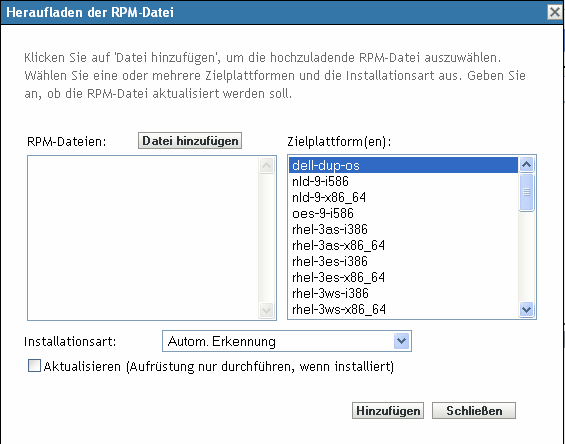Select 'nld-9-i586' in the platform list
The width and height of the screenshot is (565, 444).
coord(403,181)
